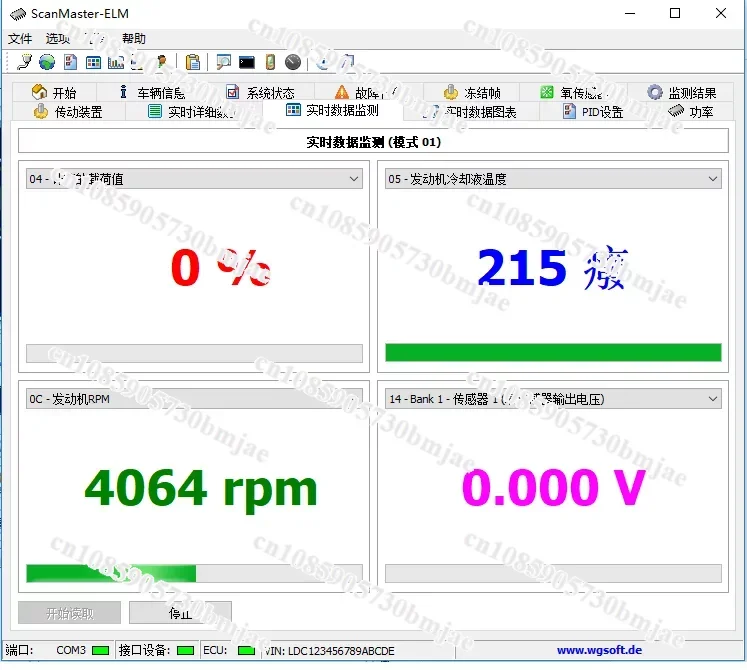Viewport: 747px width, 670px height.
Task: Open the 实时数据图表 tab
Action: (x=472, y=112)
